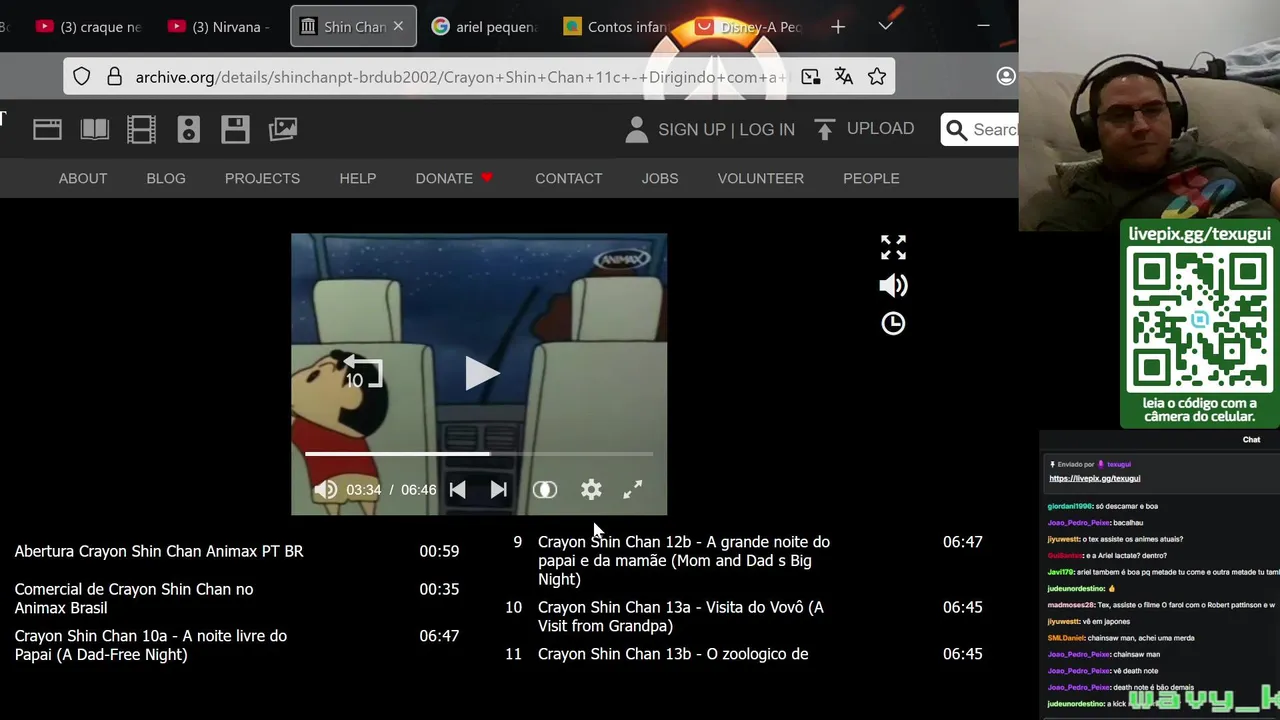Click the picture-in-picture icon in address bar
This screenshot has width=1280, height=720.
click(x=810, y=77)
